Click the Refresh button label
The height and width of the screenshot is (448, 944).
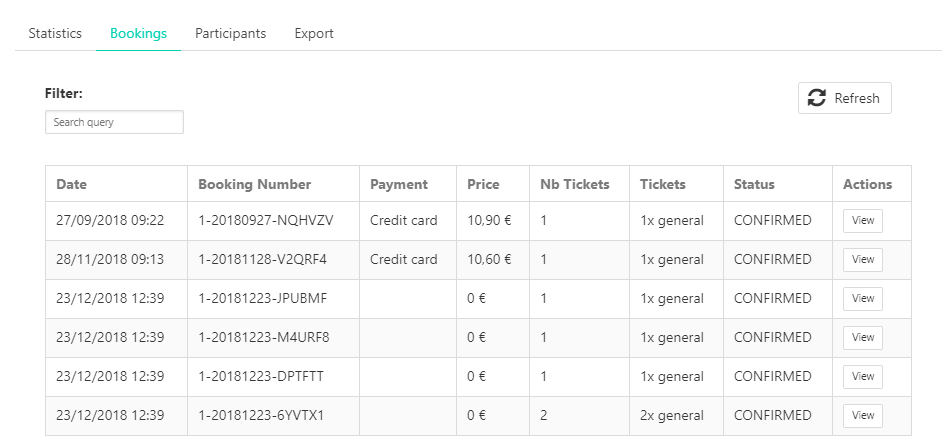(x=857, y=98)
